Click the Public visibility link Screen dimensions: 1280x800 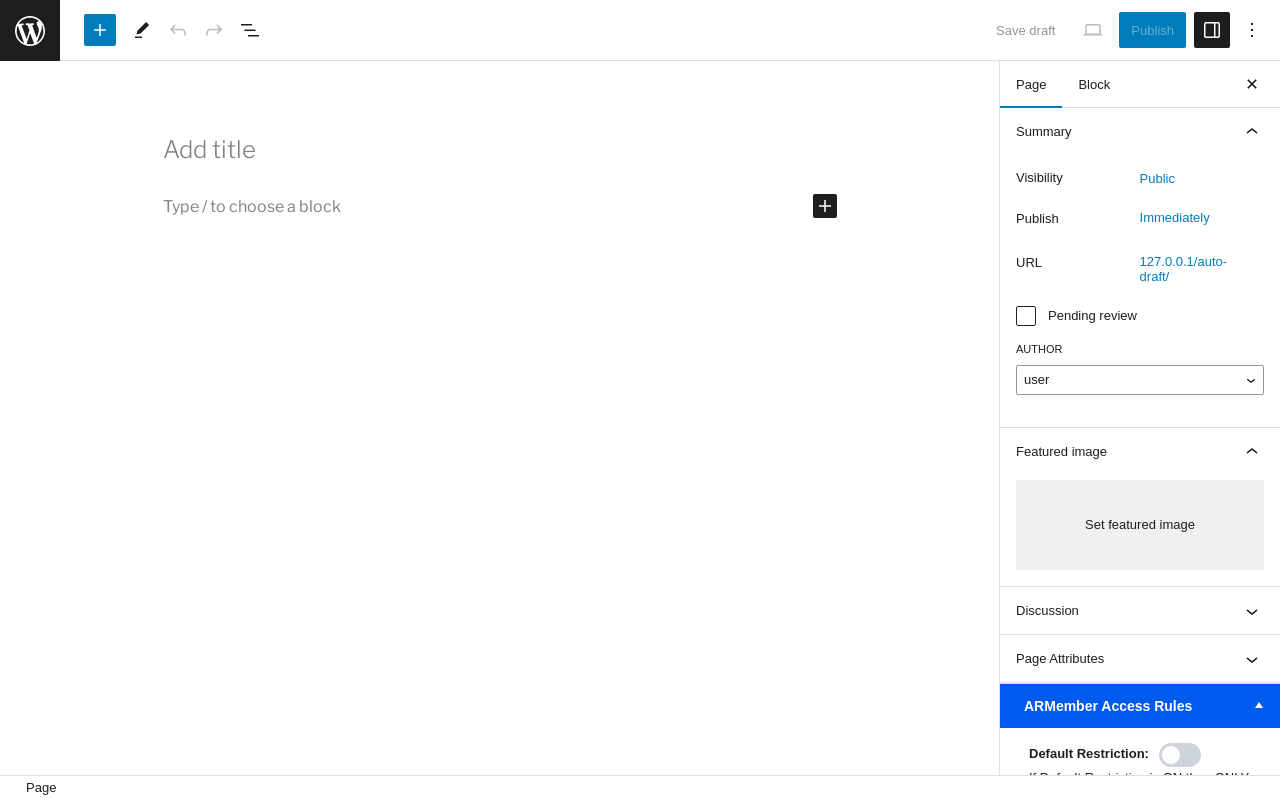pos(1157,178)
